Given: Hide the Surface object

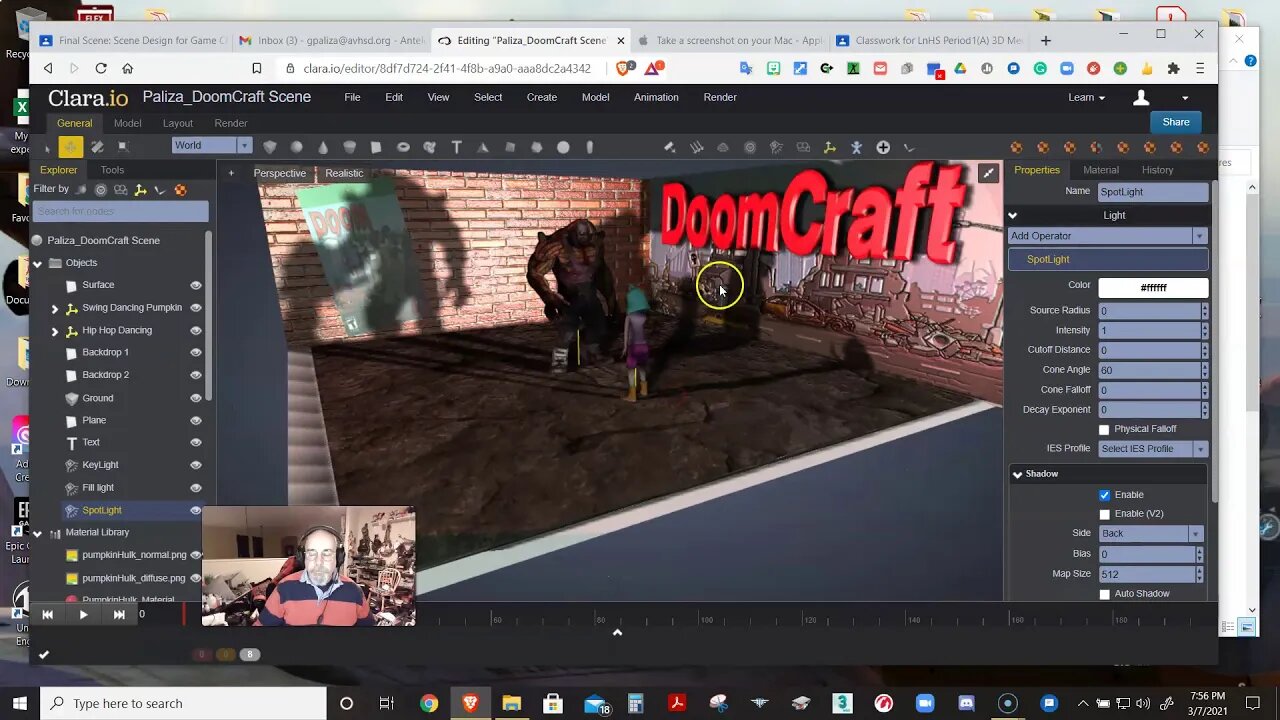Looking at the screenshot, I should pyautogui.click(x=196, y=285).
